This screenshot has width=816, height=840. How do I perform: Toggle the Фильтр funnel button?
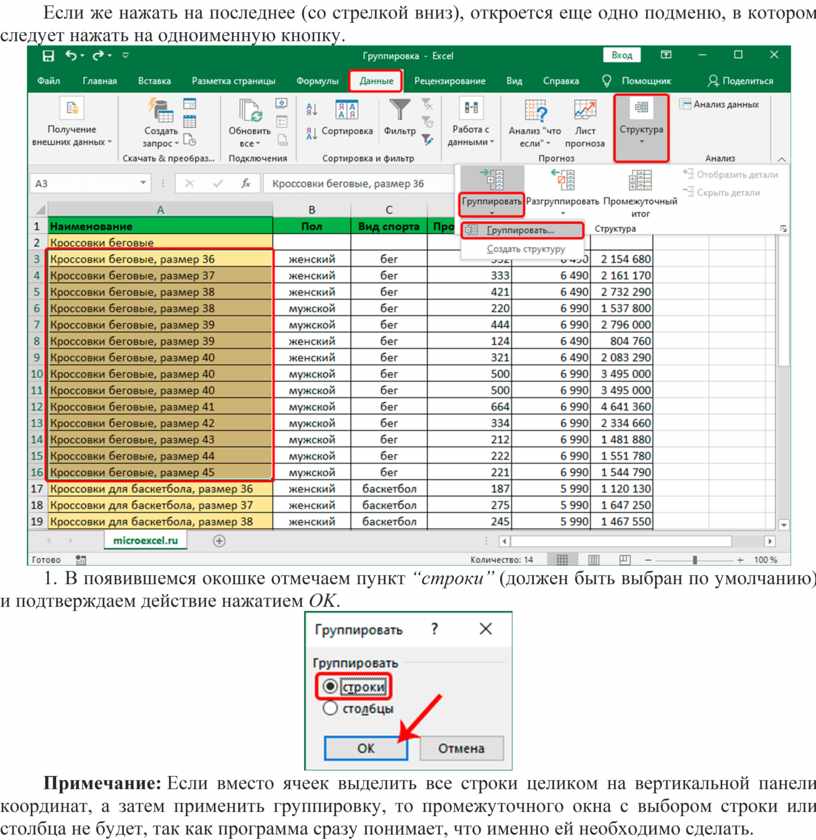pos(400,118)
